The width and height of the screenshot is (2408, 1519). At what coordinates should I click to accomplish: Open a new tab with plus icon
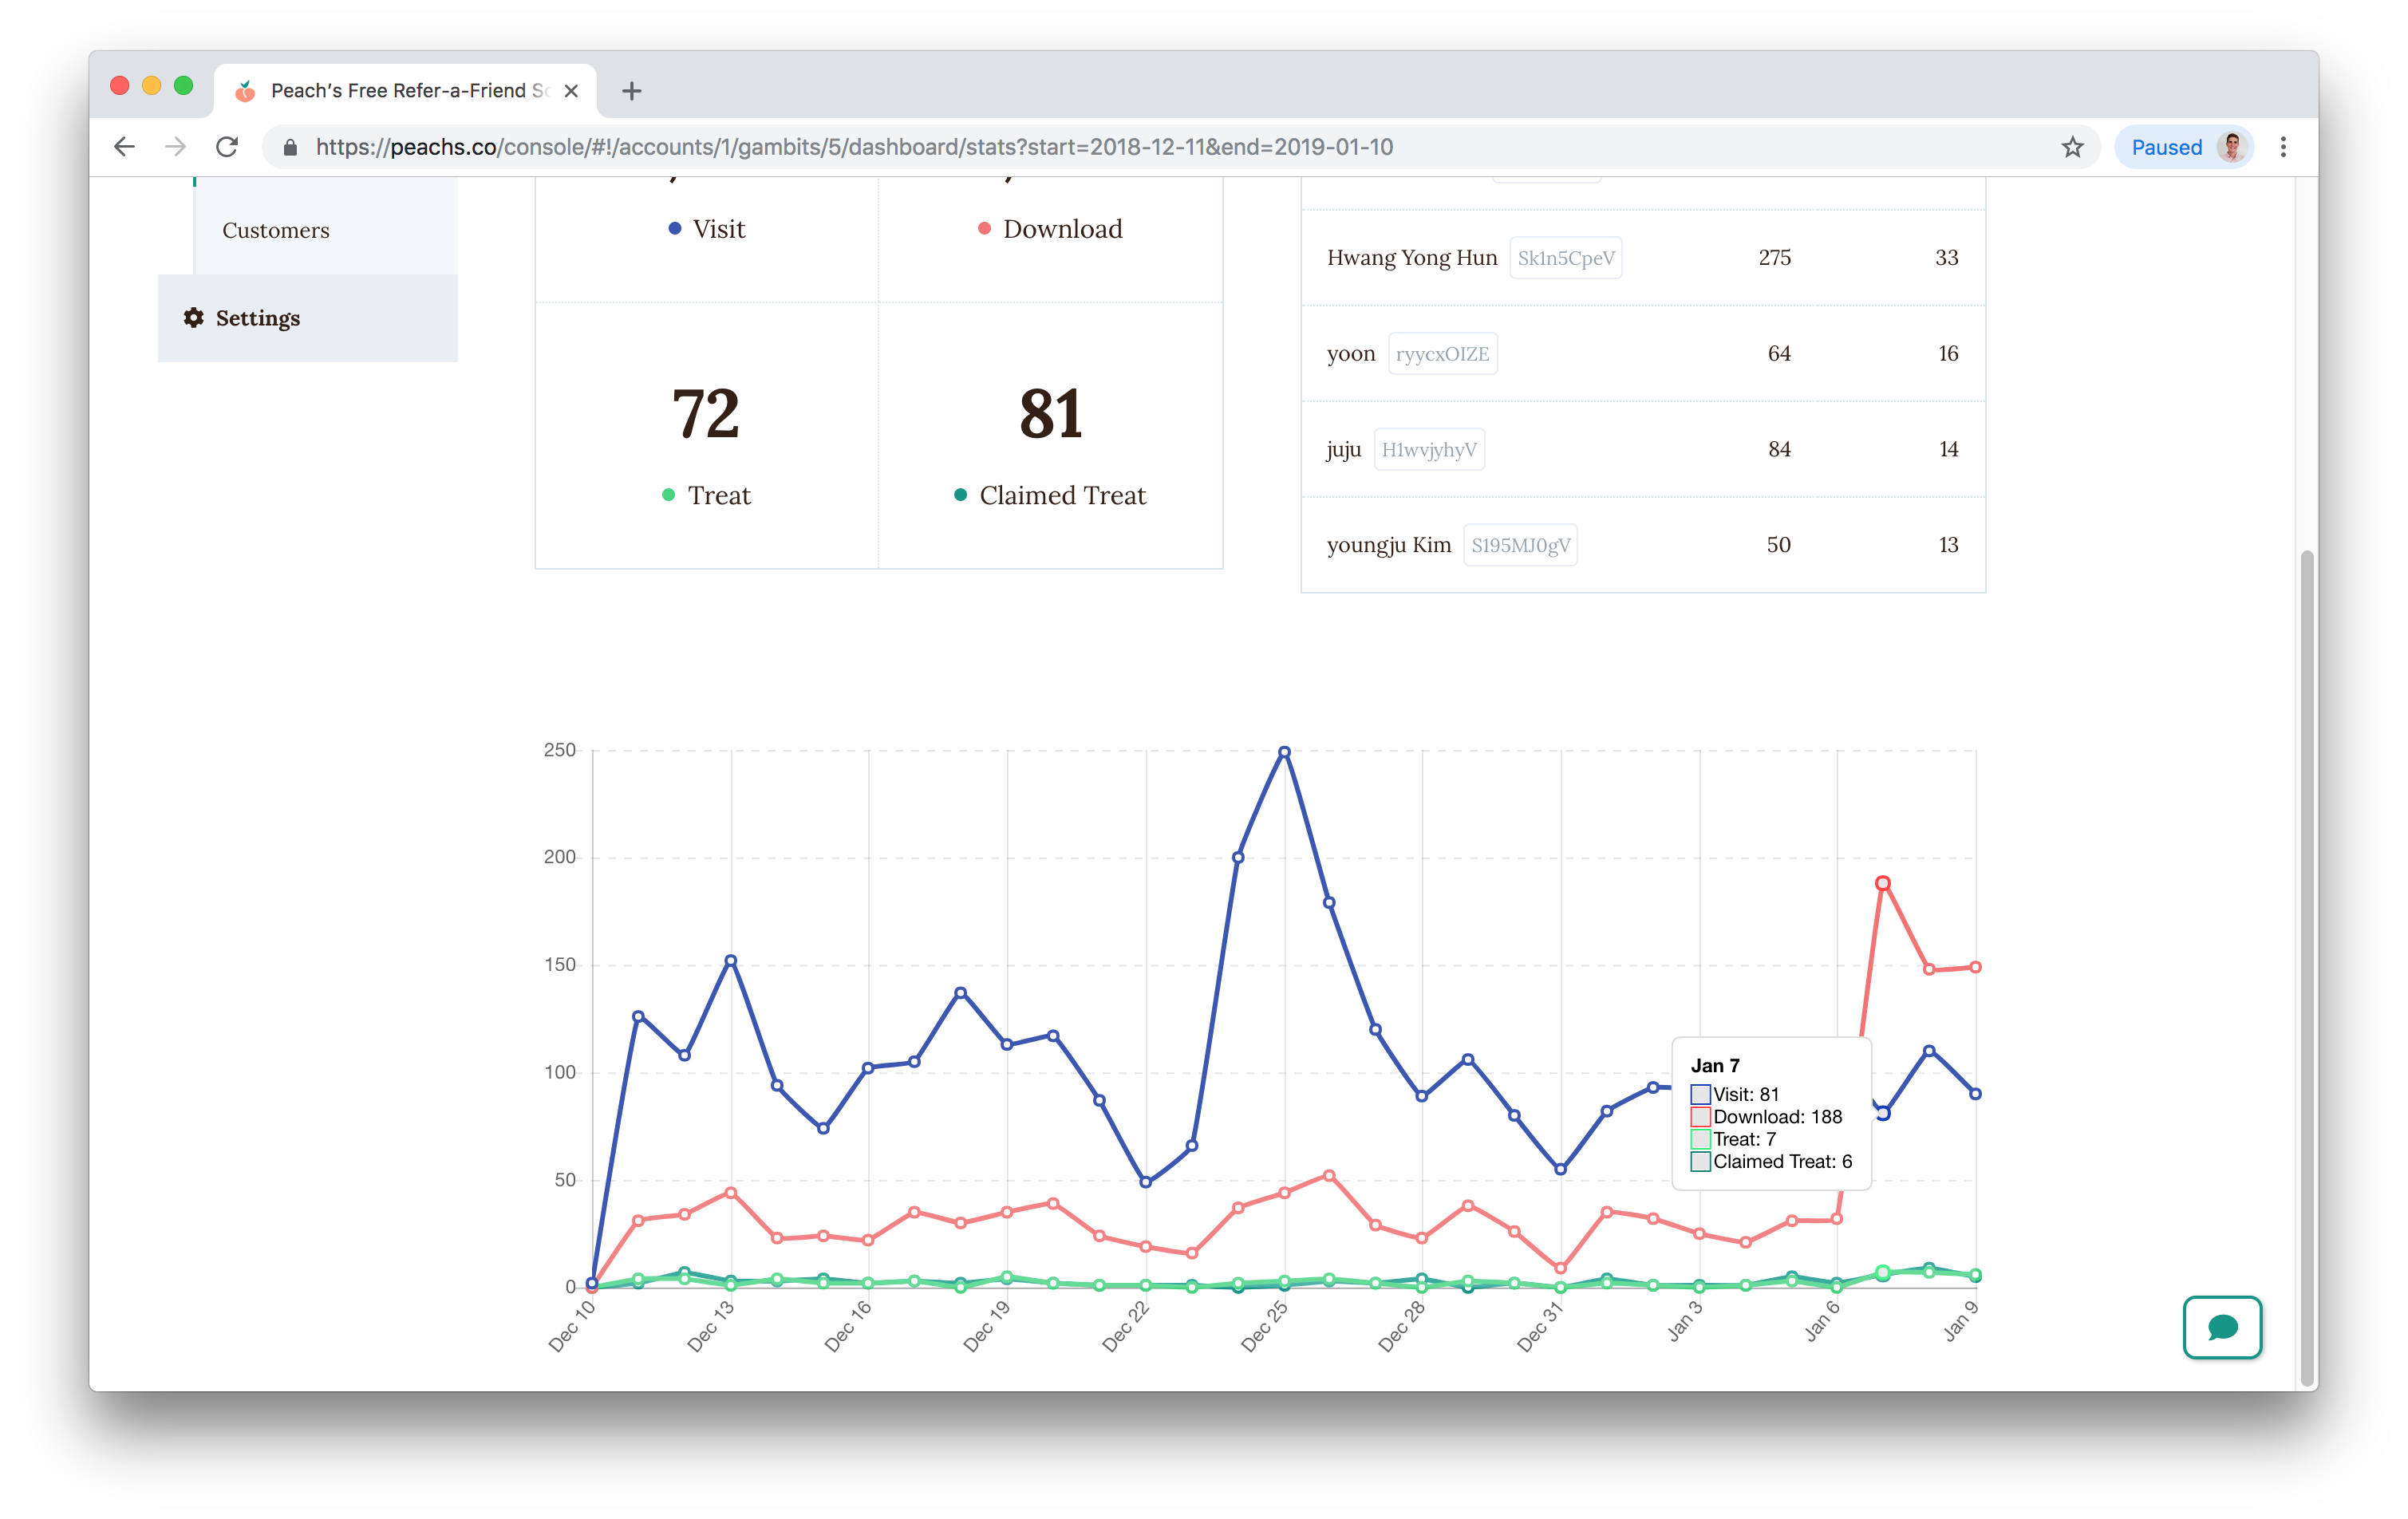tap(631, 92)
